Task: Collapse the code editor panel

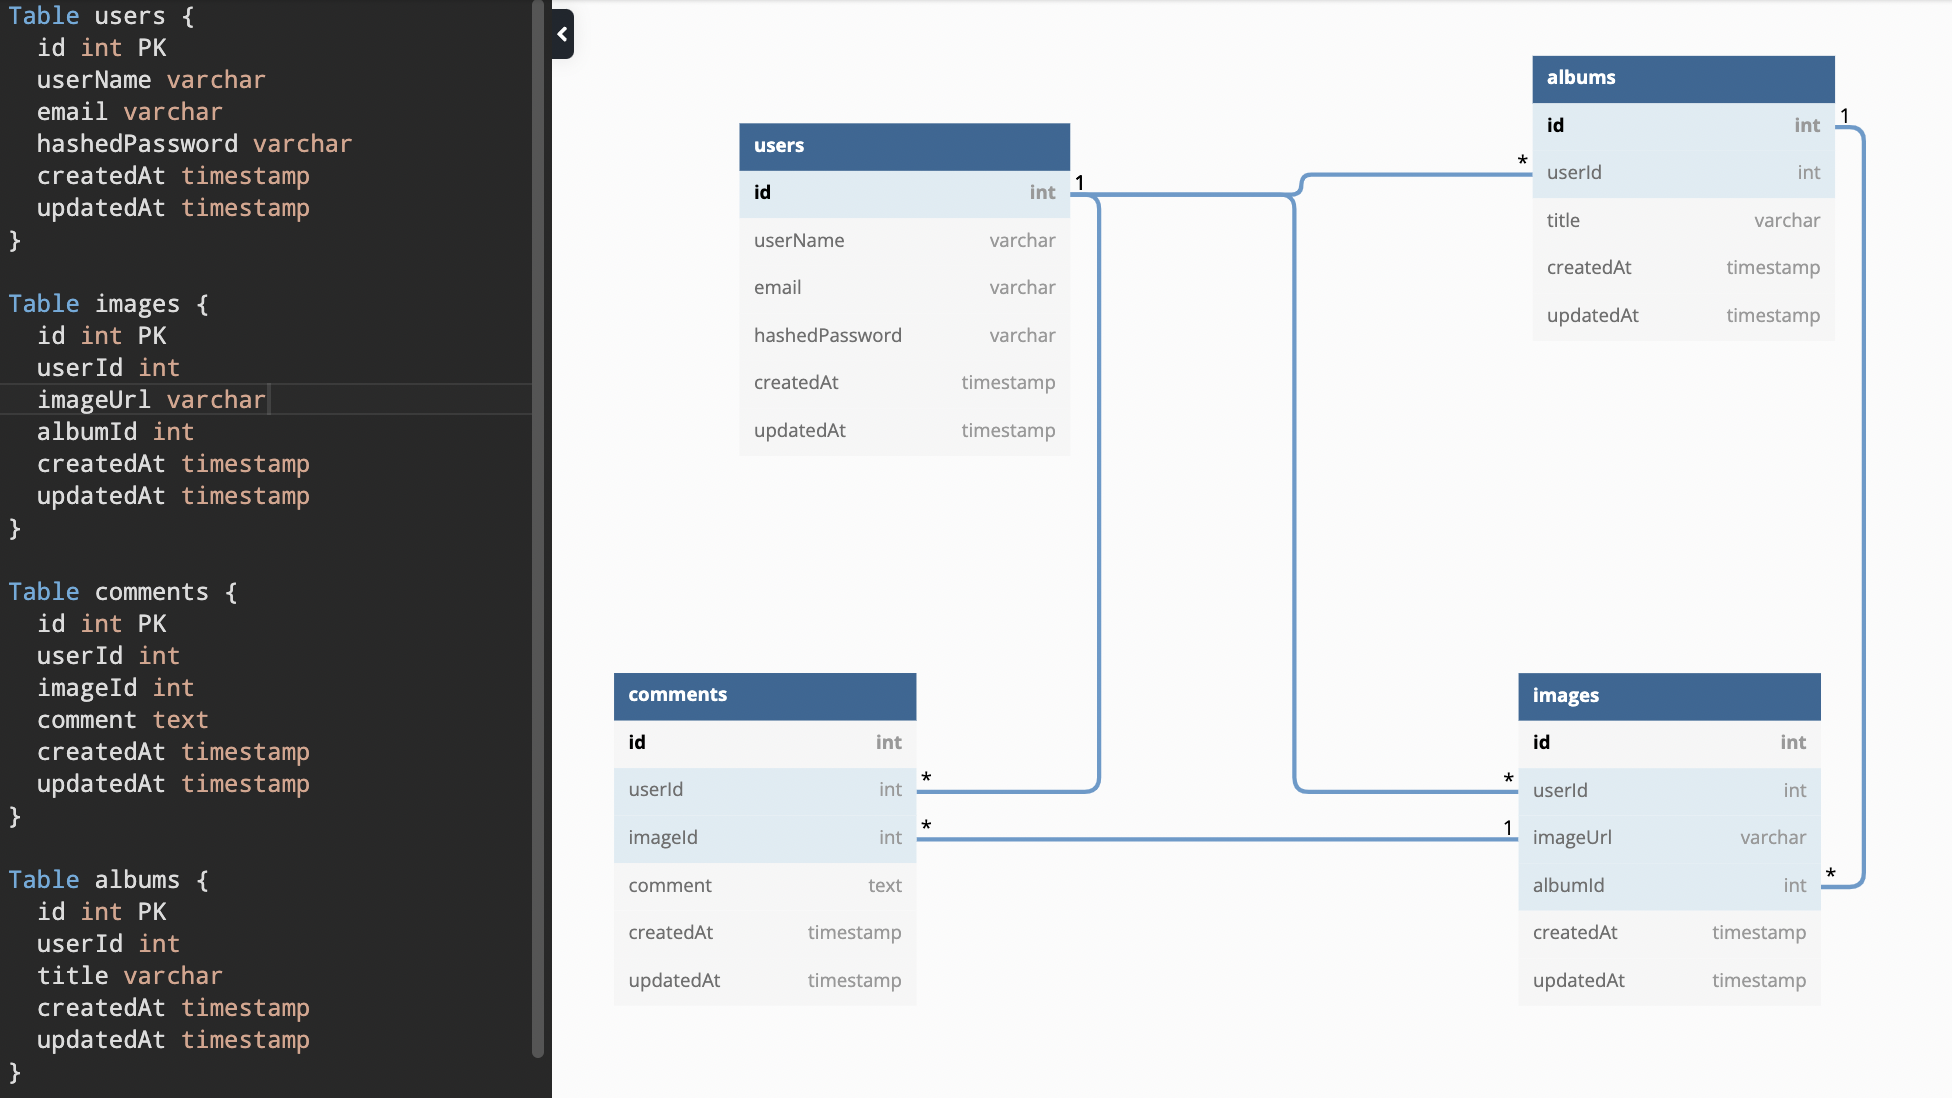Action: (561, 33)
